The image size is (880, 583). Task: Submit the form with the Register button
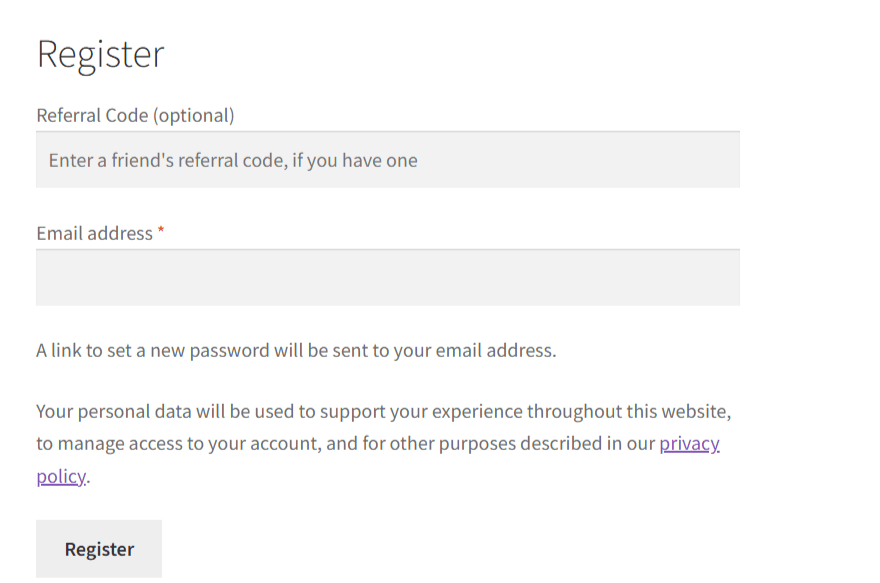pyautogui.click(x=99, y=549)
